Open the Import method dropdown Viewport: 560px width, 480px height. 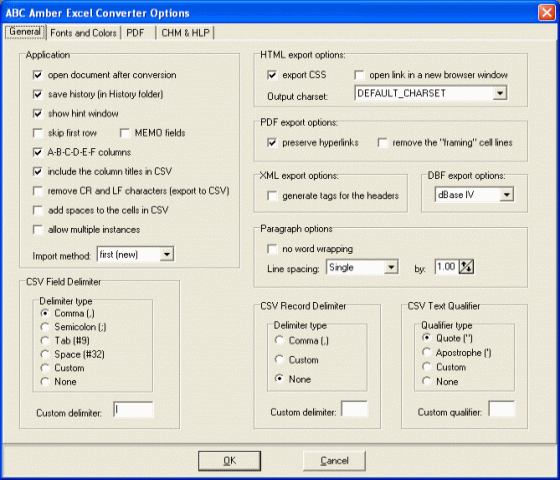click(166, 255)
